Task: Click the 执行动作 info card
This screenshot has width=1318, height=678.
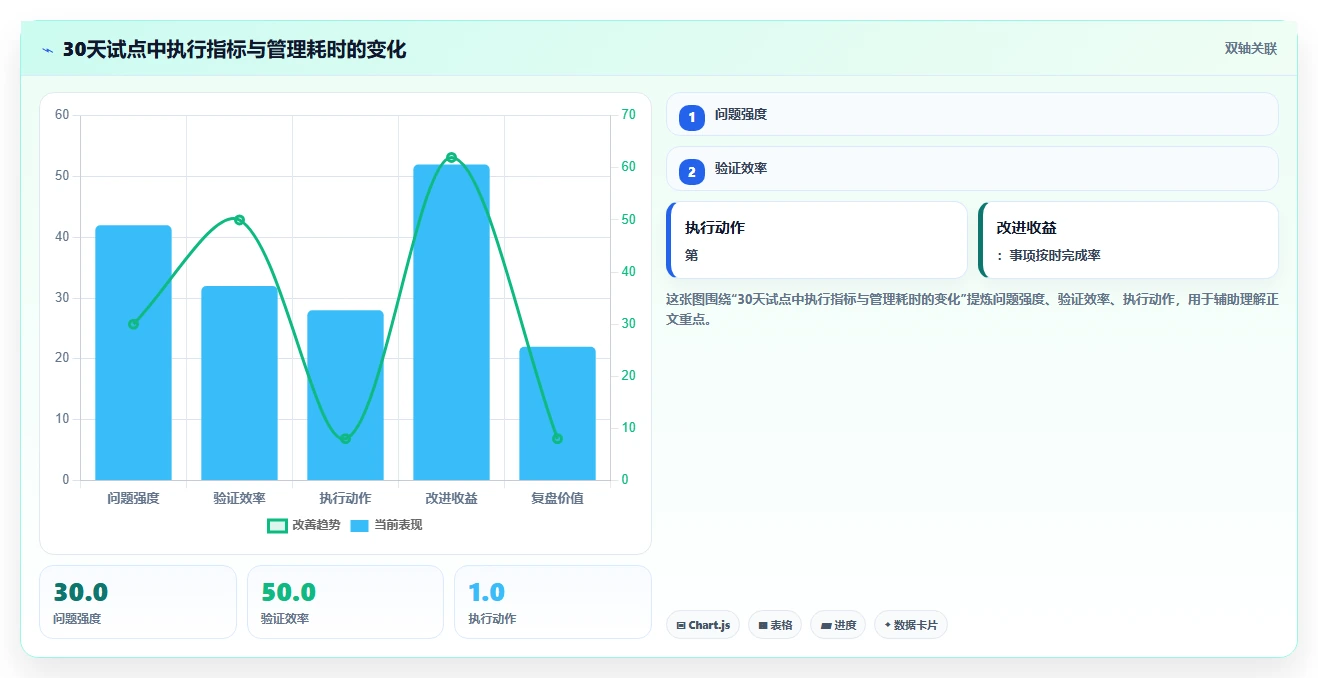Action: [817, 240]
